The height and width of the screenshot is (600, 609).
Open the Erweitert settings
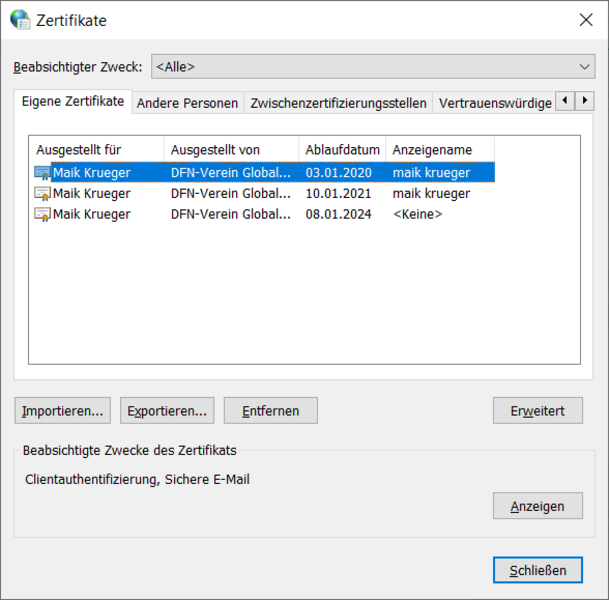537,410
